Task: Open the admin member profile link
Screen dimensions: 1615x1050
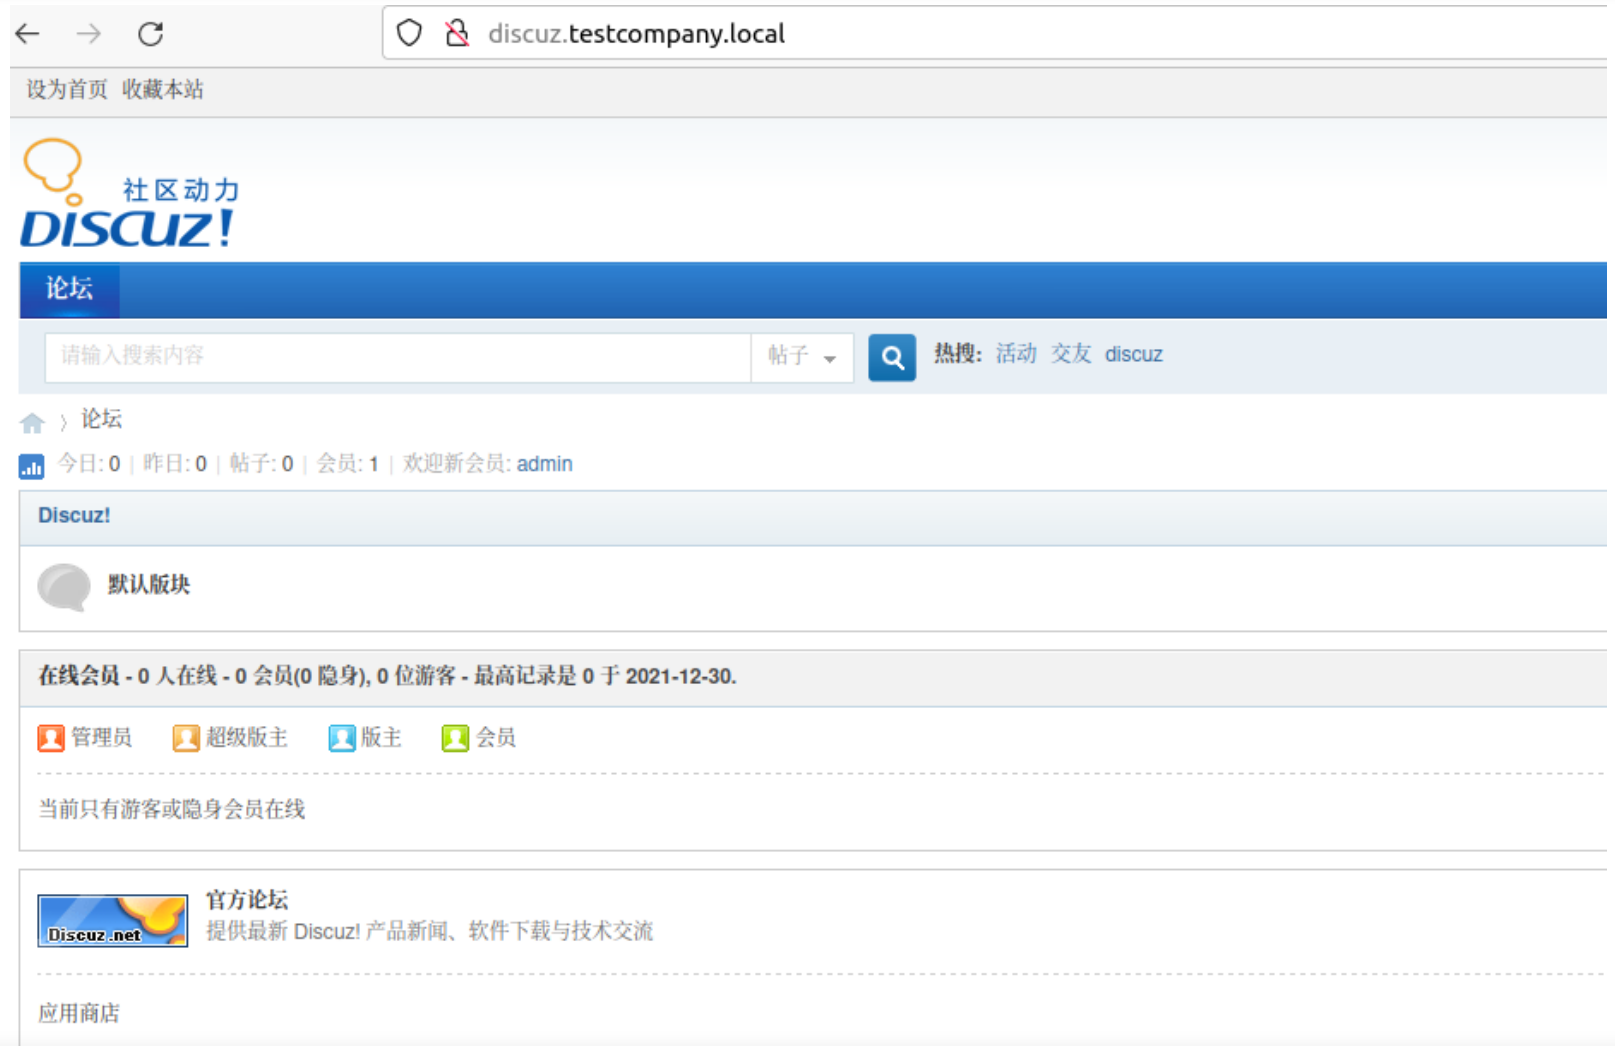Action: click(545, 464)
